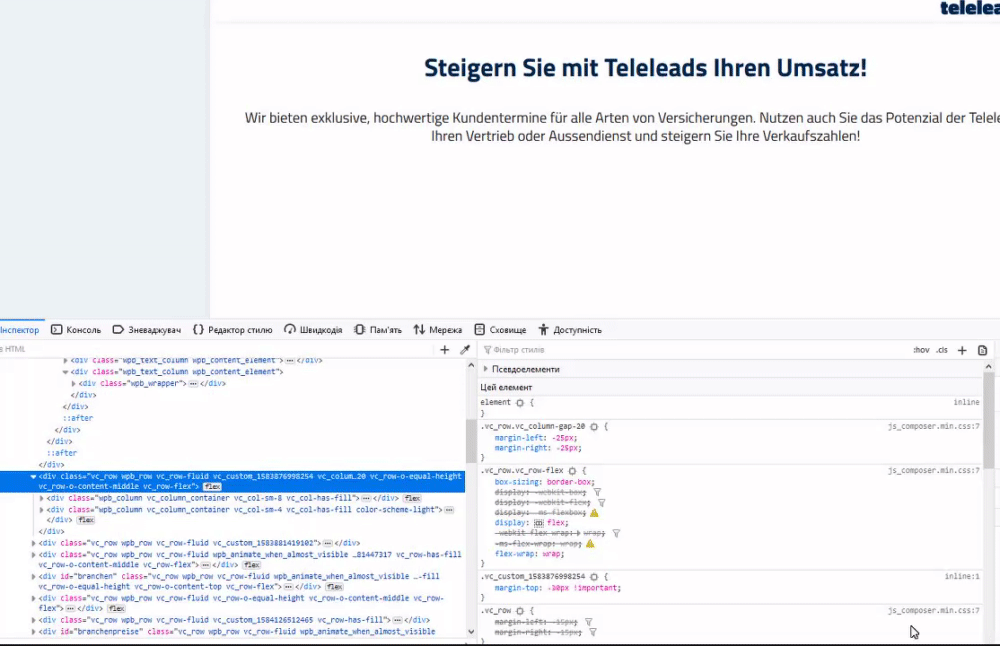The height and width of the screenshot is (646, 1000).
Task: Open inline:1 source link of .vc_custom rule
Action: [x=962, y=576]
